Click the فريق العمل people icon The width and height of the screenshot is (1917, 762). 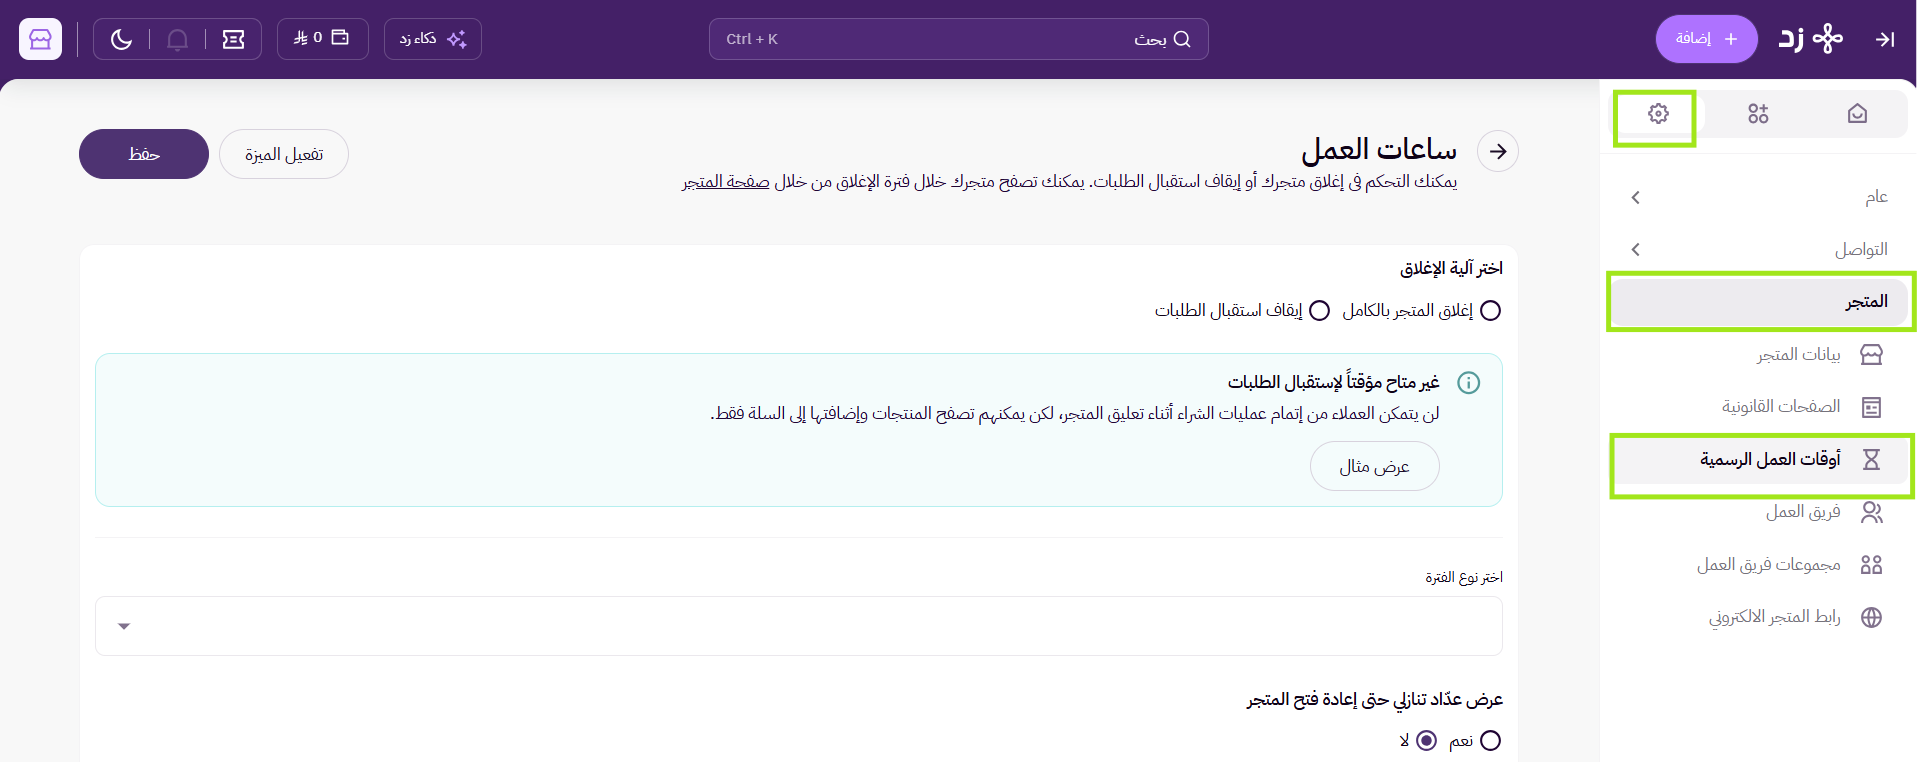point(1872,512)
